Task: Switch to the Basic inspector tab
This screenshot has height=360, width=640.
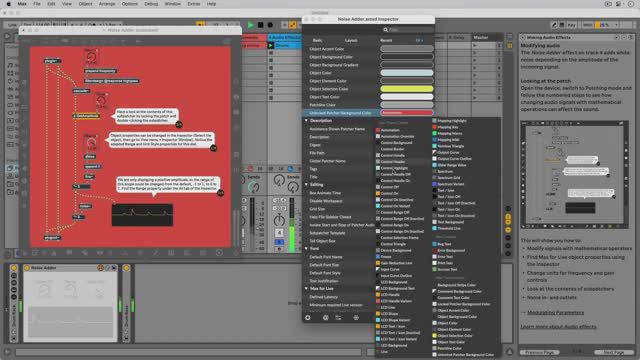Action: (x=317, y=40)
